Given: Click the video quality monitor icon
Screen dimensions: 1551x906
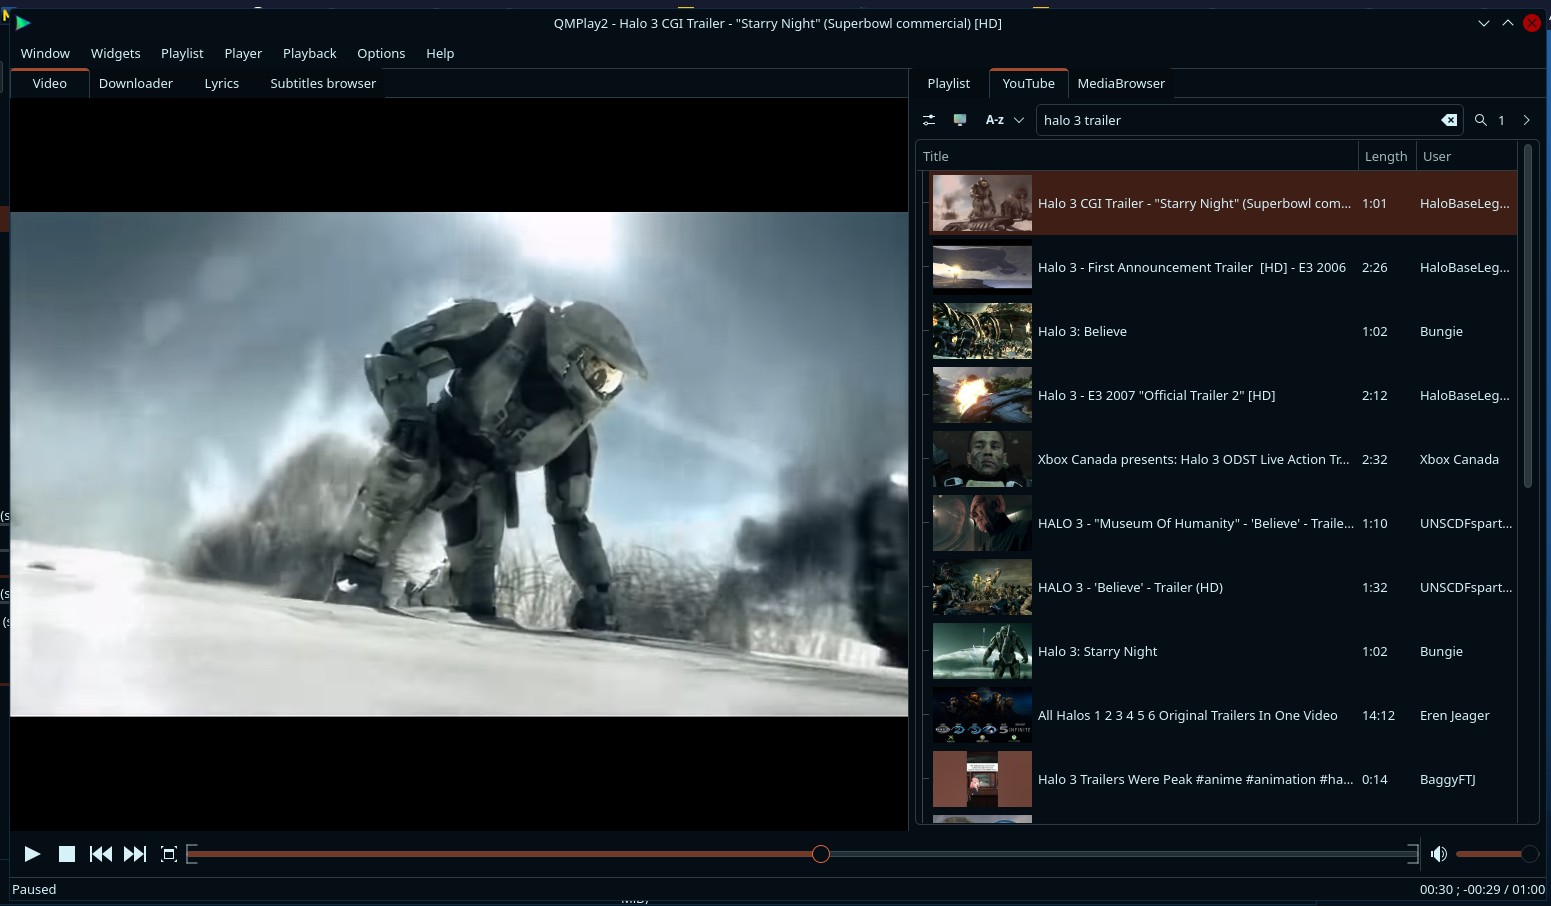Looking at the screenshot, I should pyautogui.click(x=960, y=120).
